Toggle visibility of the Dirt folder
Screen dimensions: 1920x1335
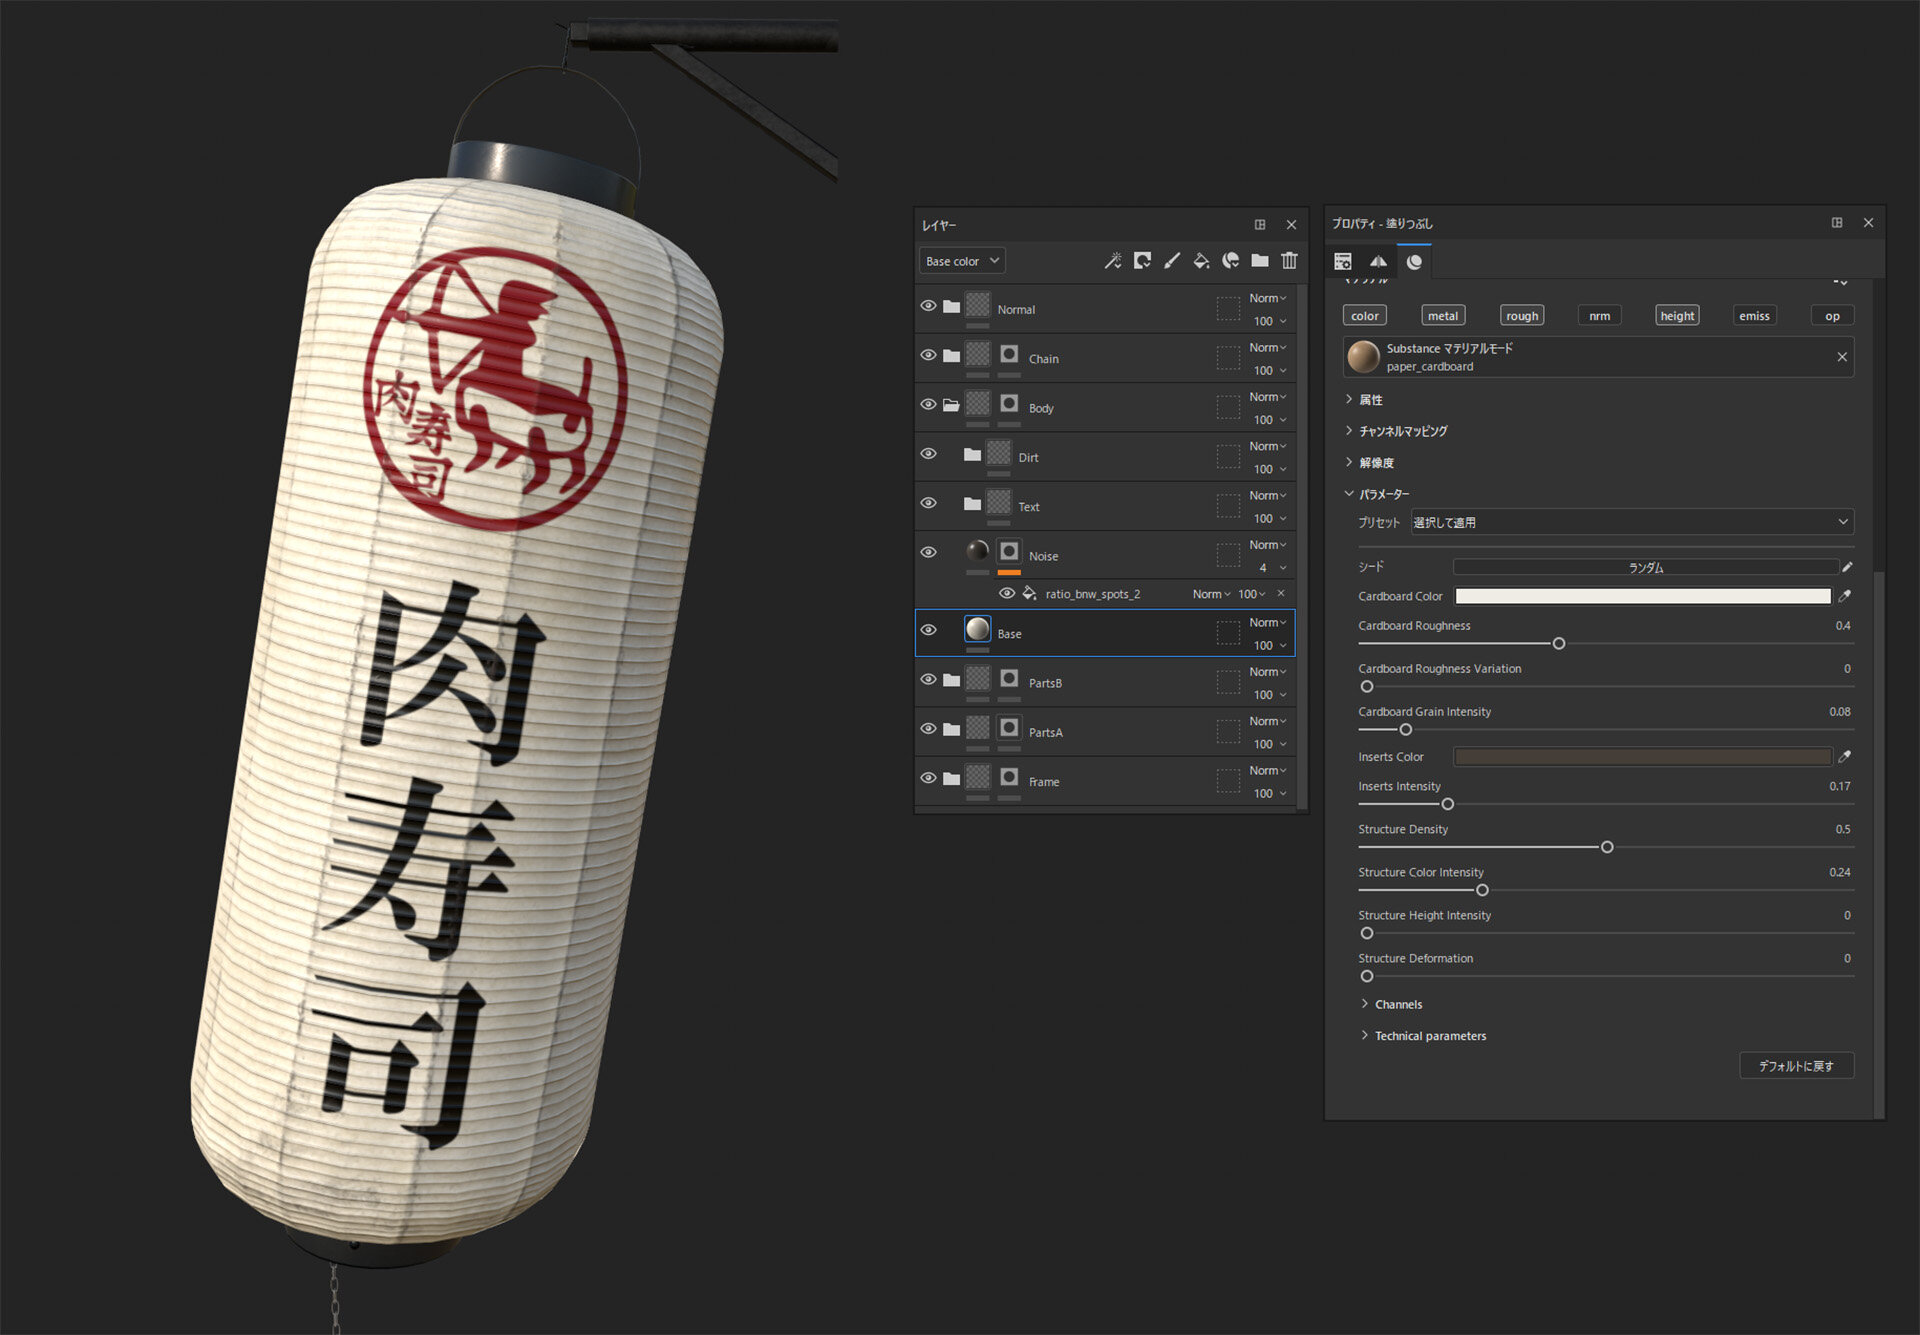[x=928, y=454]
